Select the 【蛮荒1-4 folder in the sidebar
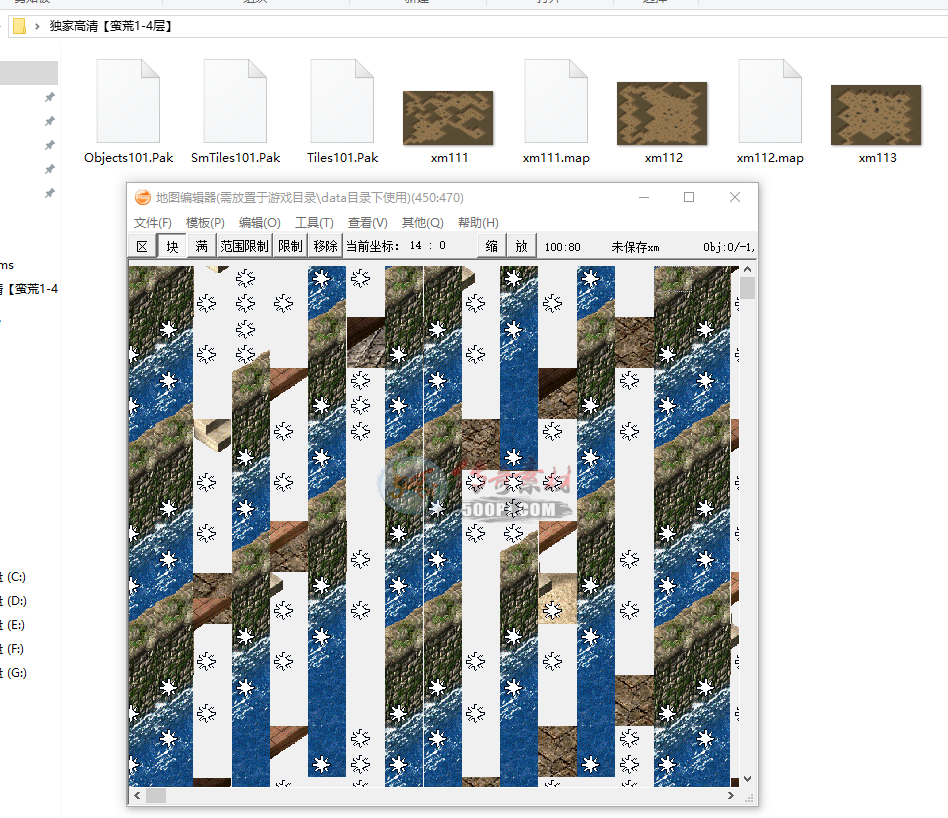This screenshot has height=818, width=948. coord(29,289)
